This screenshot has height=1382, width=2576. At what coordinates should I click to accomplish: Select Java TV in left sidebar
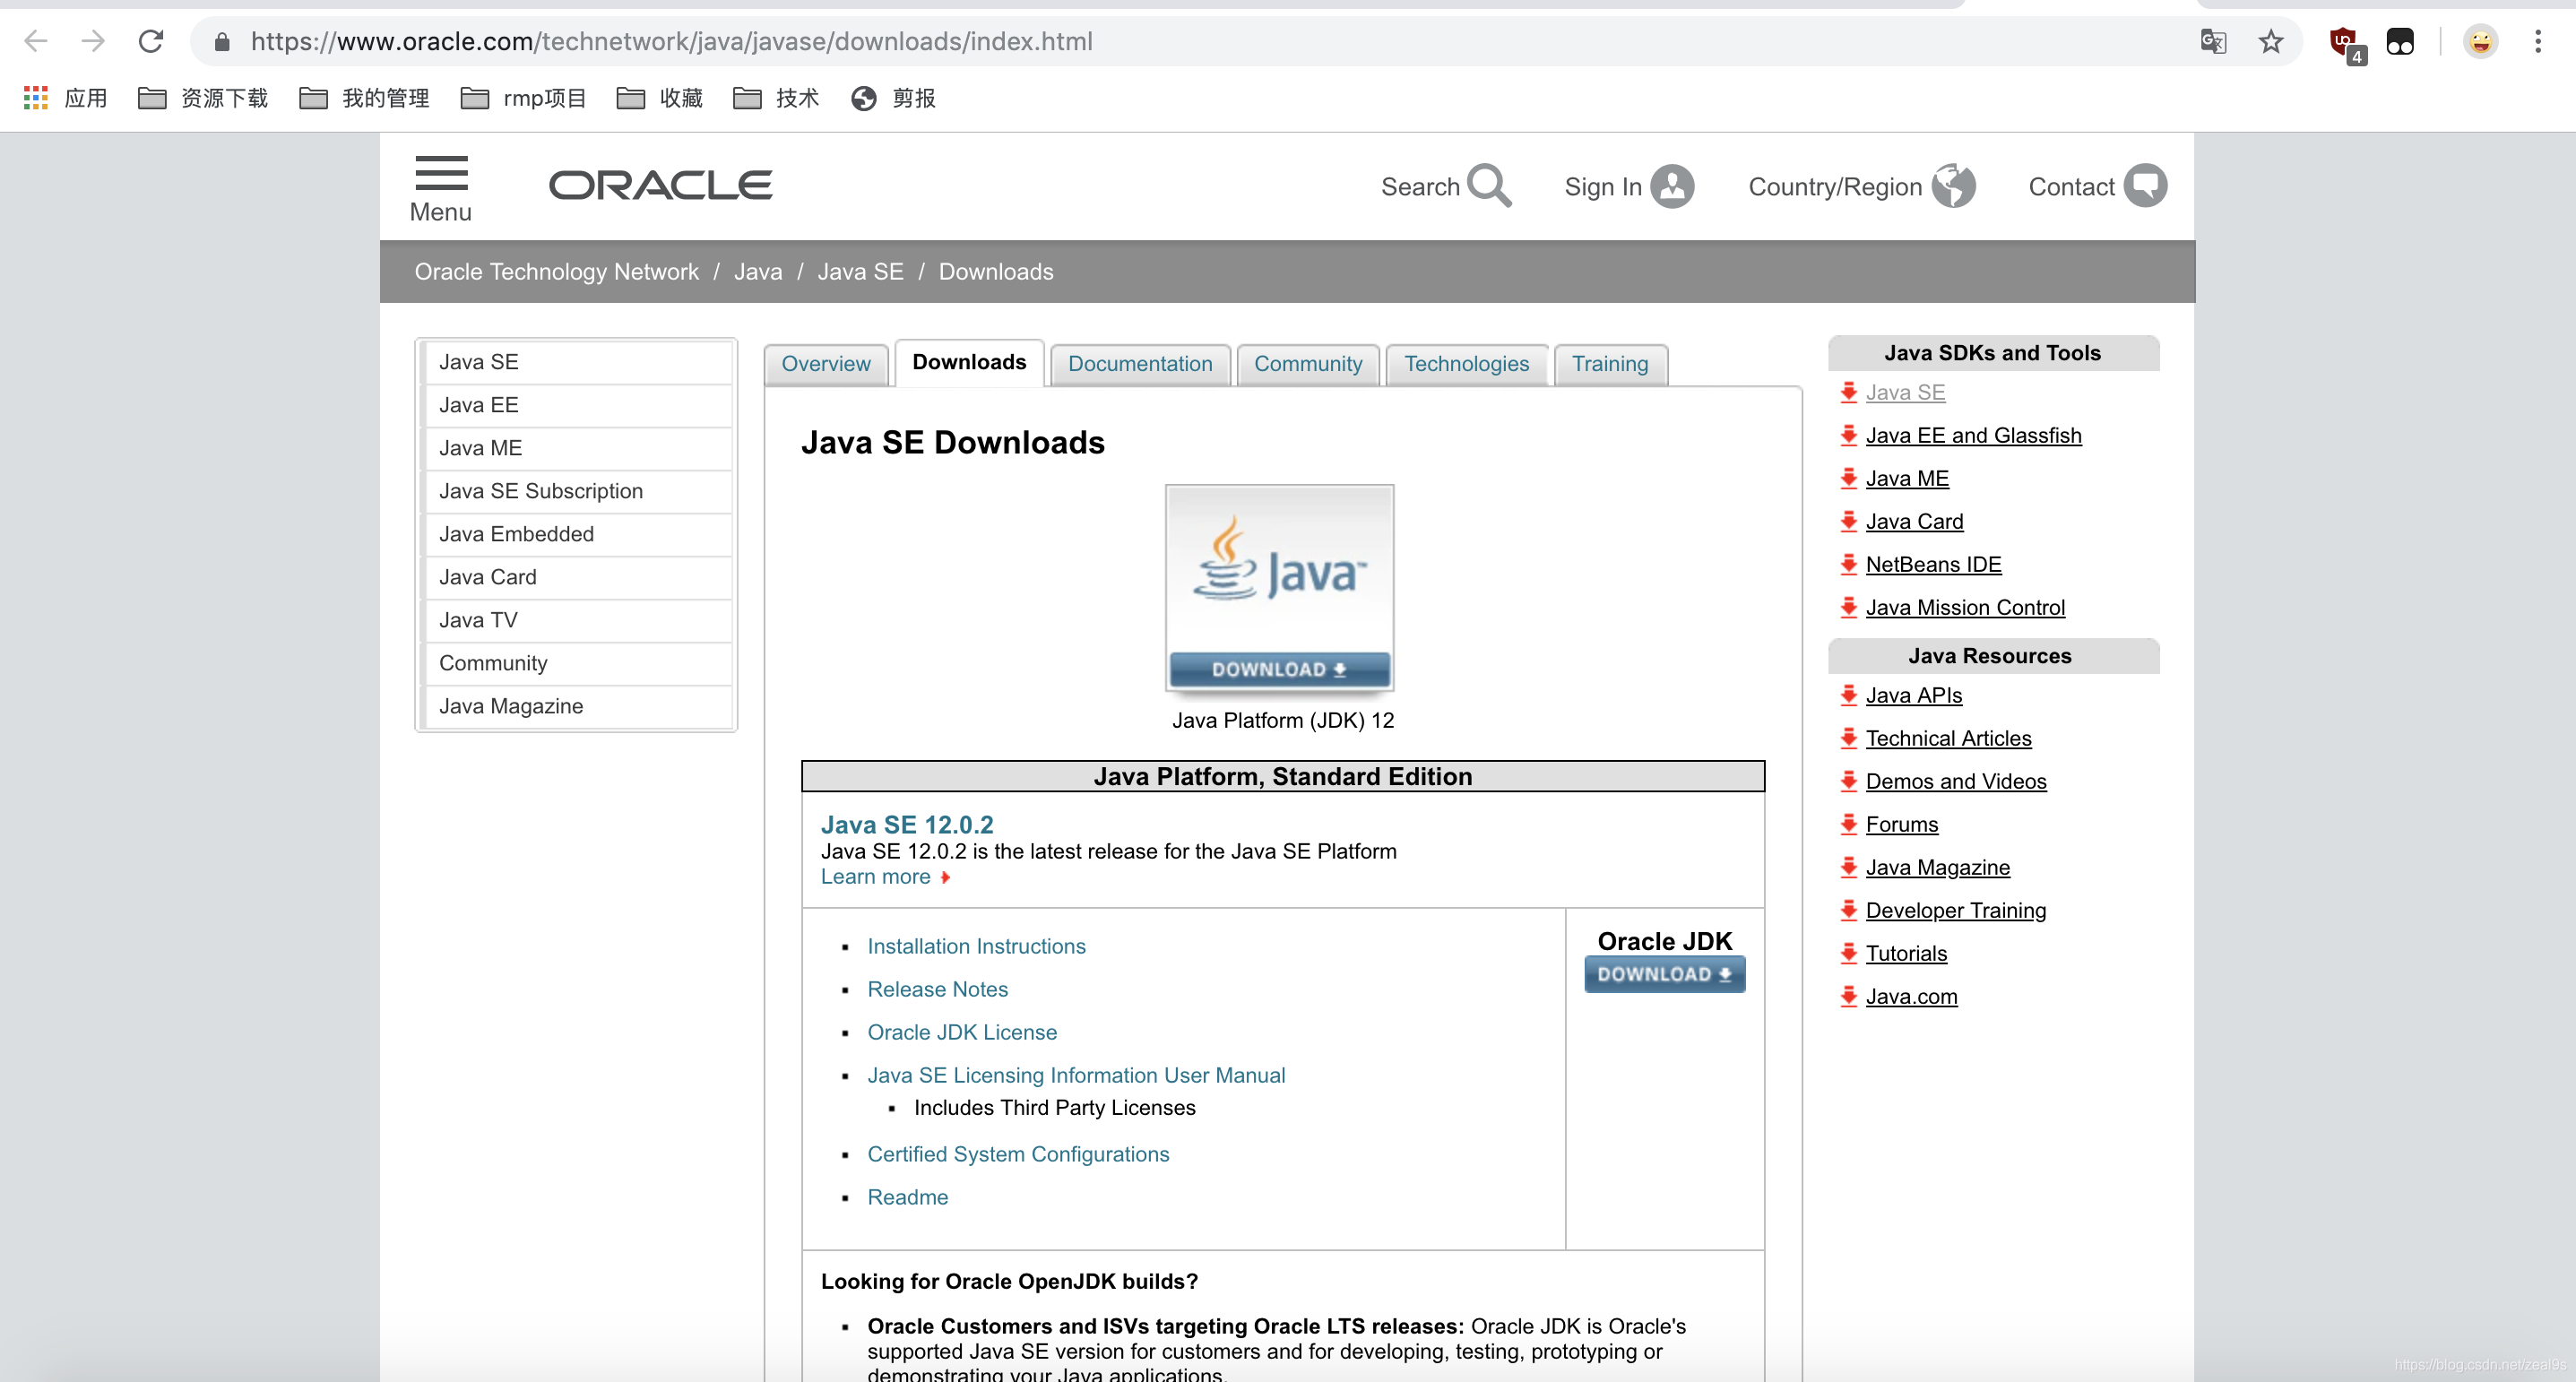578,620
